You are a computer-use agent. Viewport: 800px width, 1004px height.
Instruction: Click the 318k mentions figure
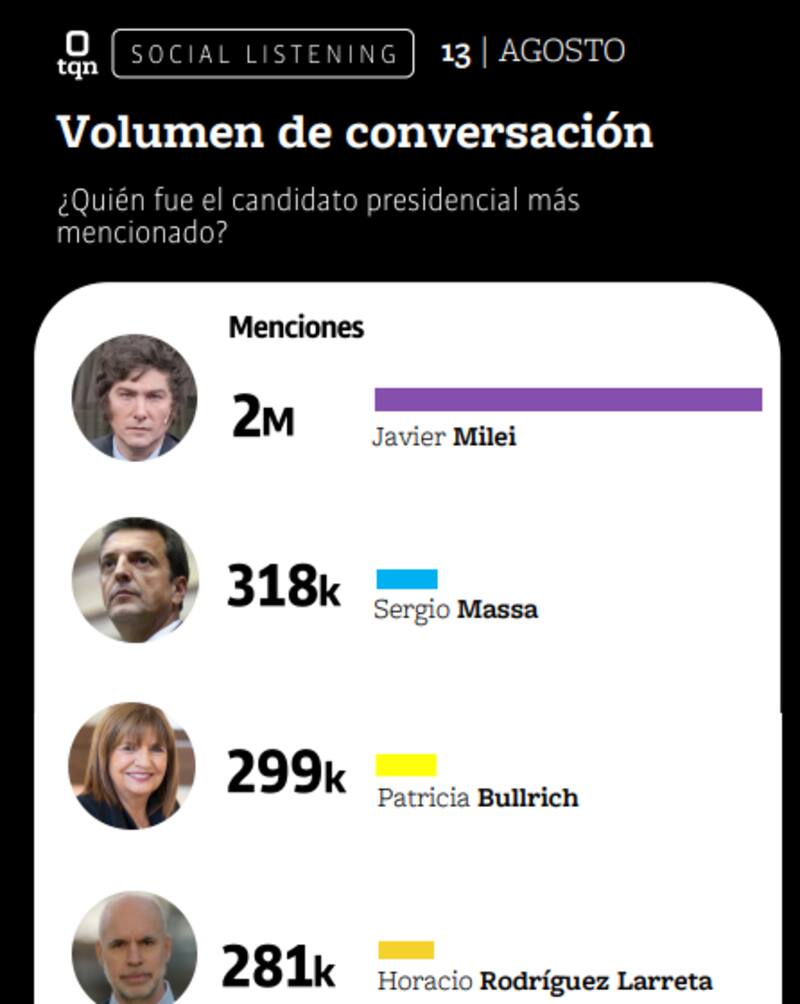(284, 586)
